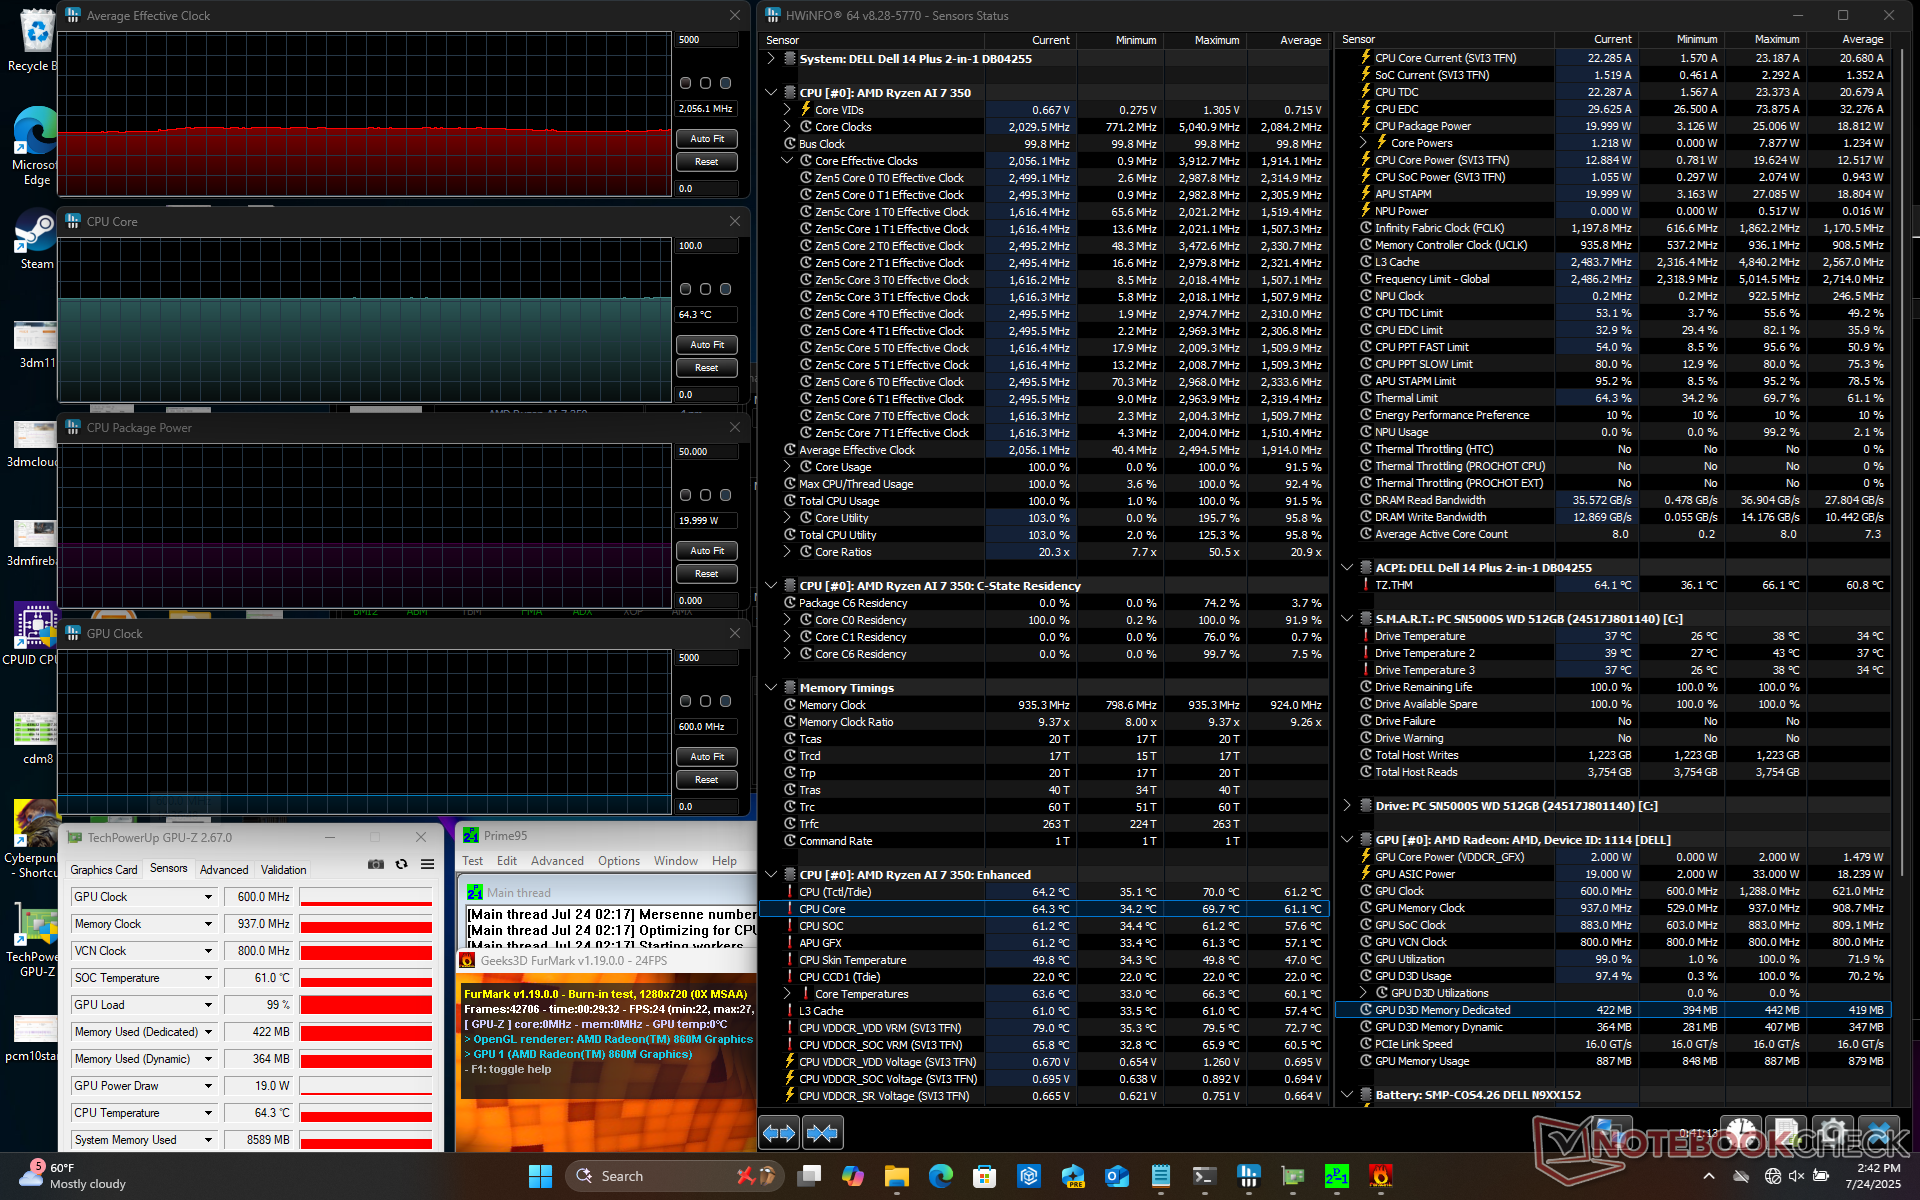The width and height of the screenshot is (1920, 1200).
Task: Open the Prime95 Options menu
Action: pyautogui.click(x=618, y=861)
